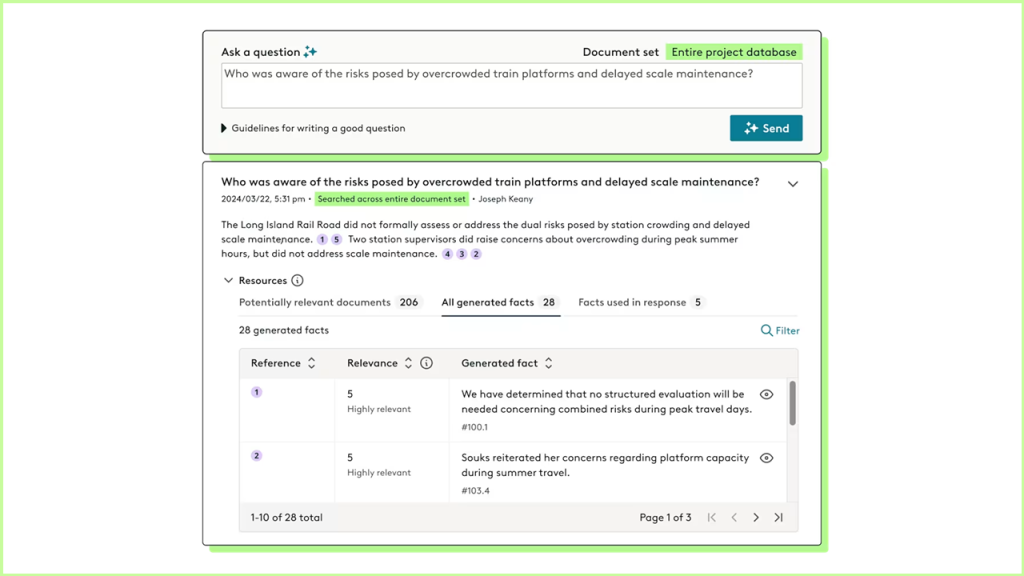Open the Filter search option
The width and height of the screenshot is (1024, 576).
click(780, 330)
